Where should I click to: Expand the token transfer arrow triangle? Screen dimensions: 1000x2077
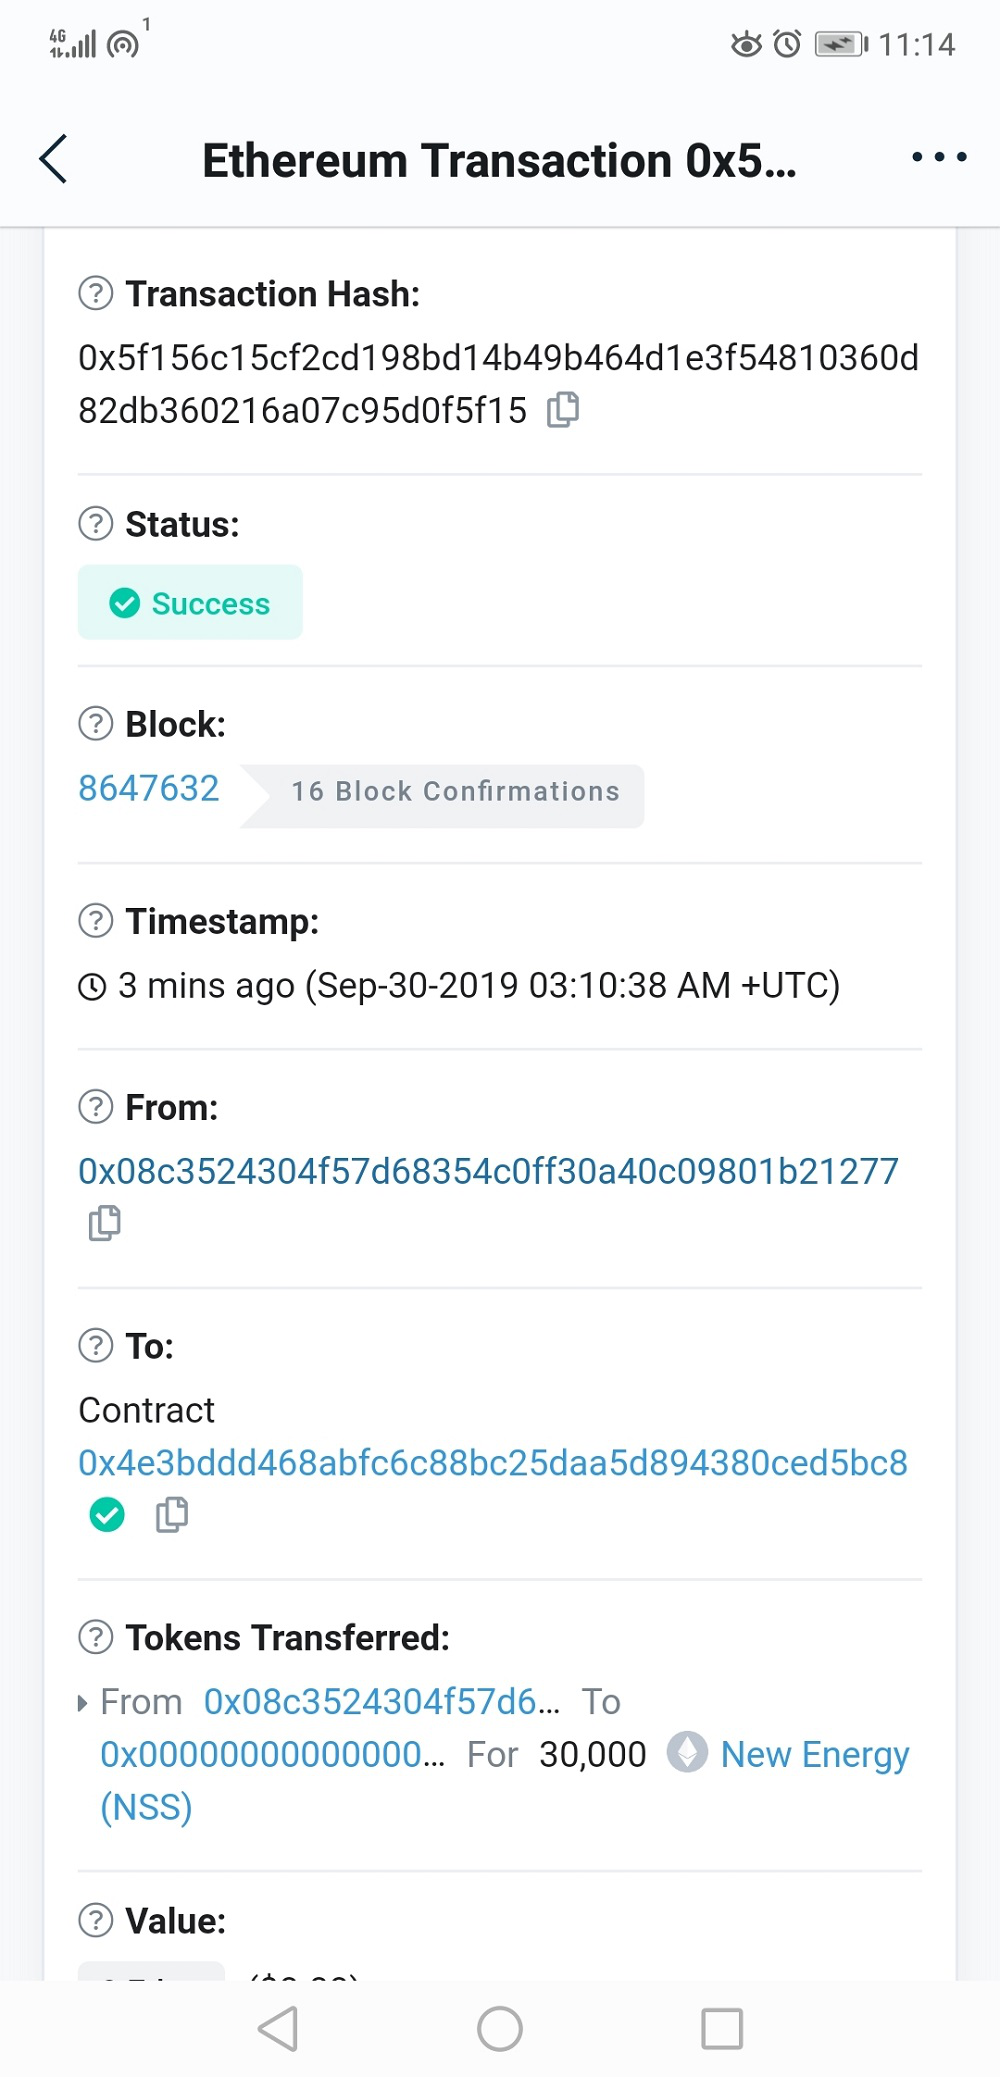point(83,1703)
